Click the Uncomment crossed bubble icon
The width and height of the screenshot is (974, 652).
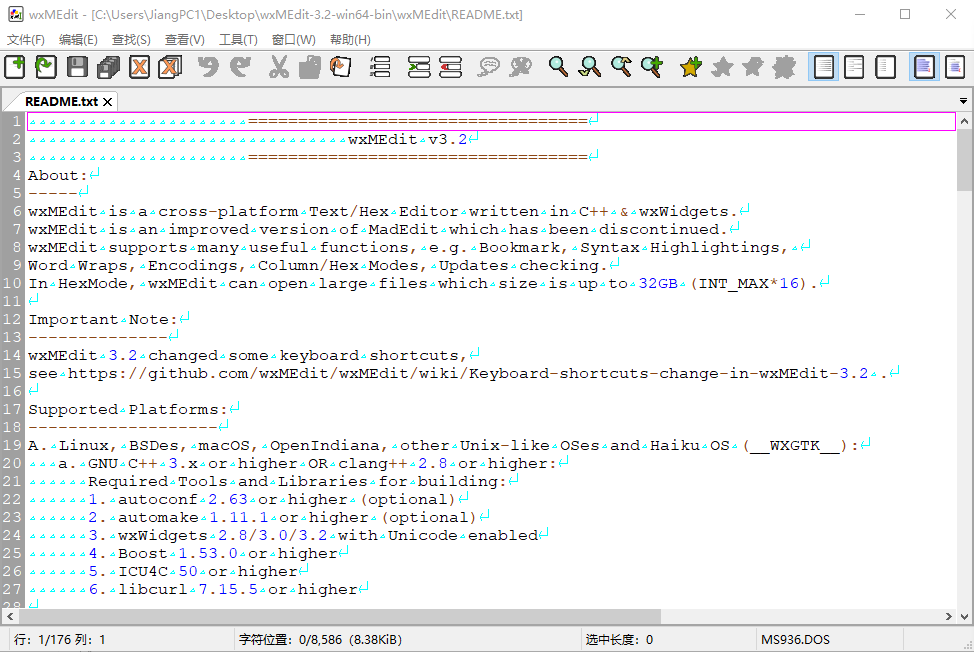coord(521,66)
